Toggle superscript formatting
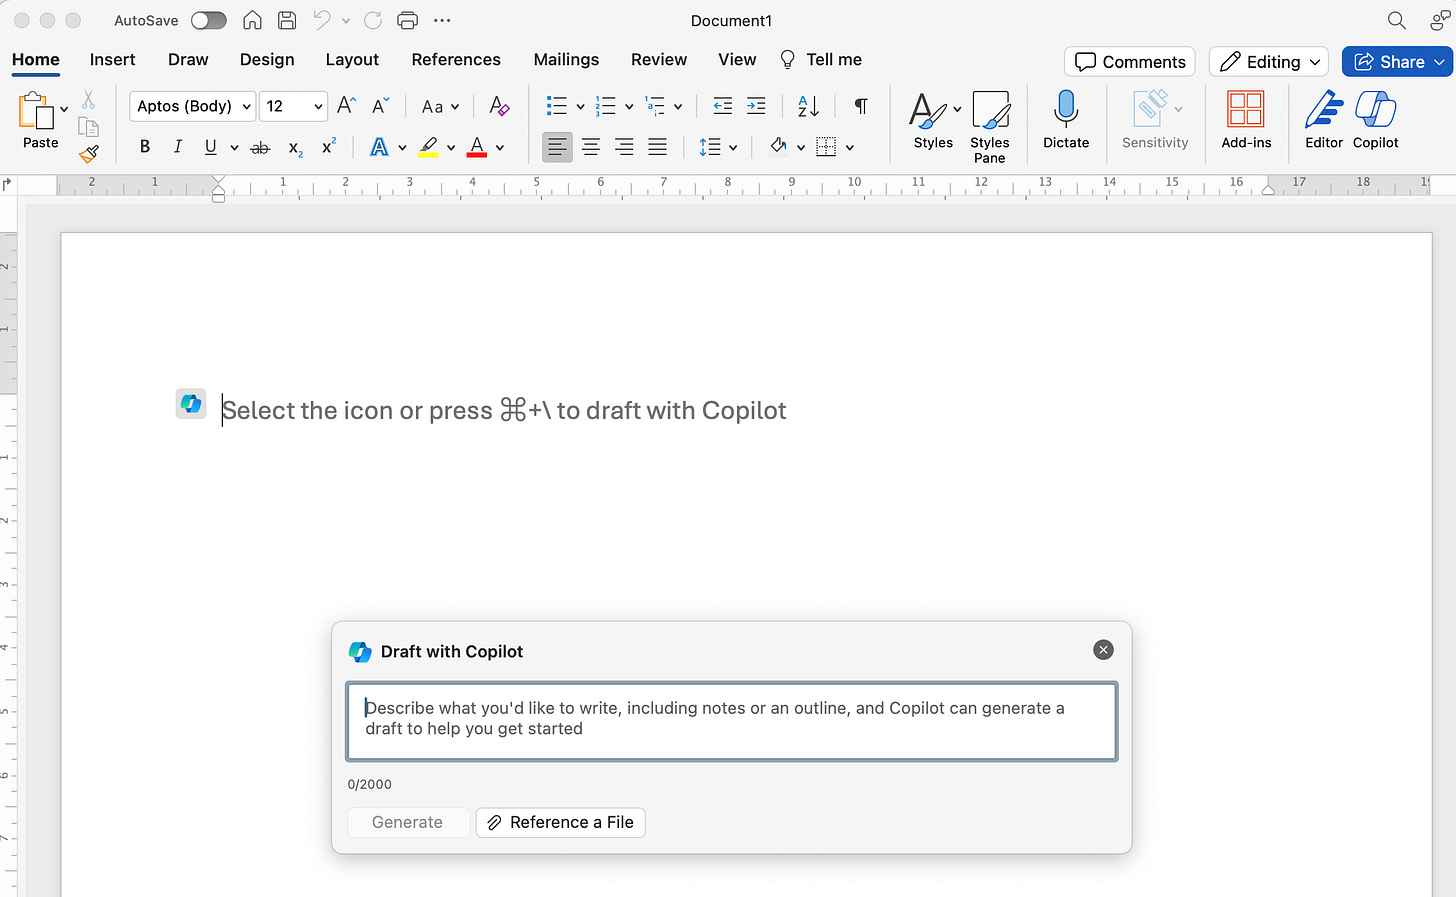Screen dimensions: 1456x897 point(328,146)
